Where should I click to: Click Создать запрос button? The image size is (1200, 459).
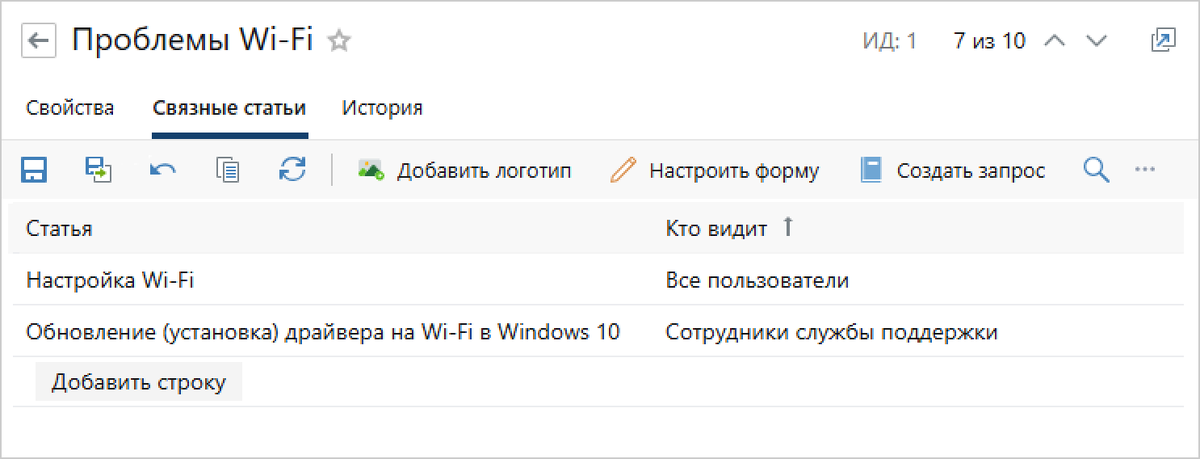pos(953,171)
